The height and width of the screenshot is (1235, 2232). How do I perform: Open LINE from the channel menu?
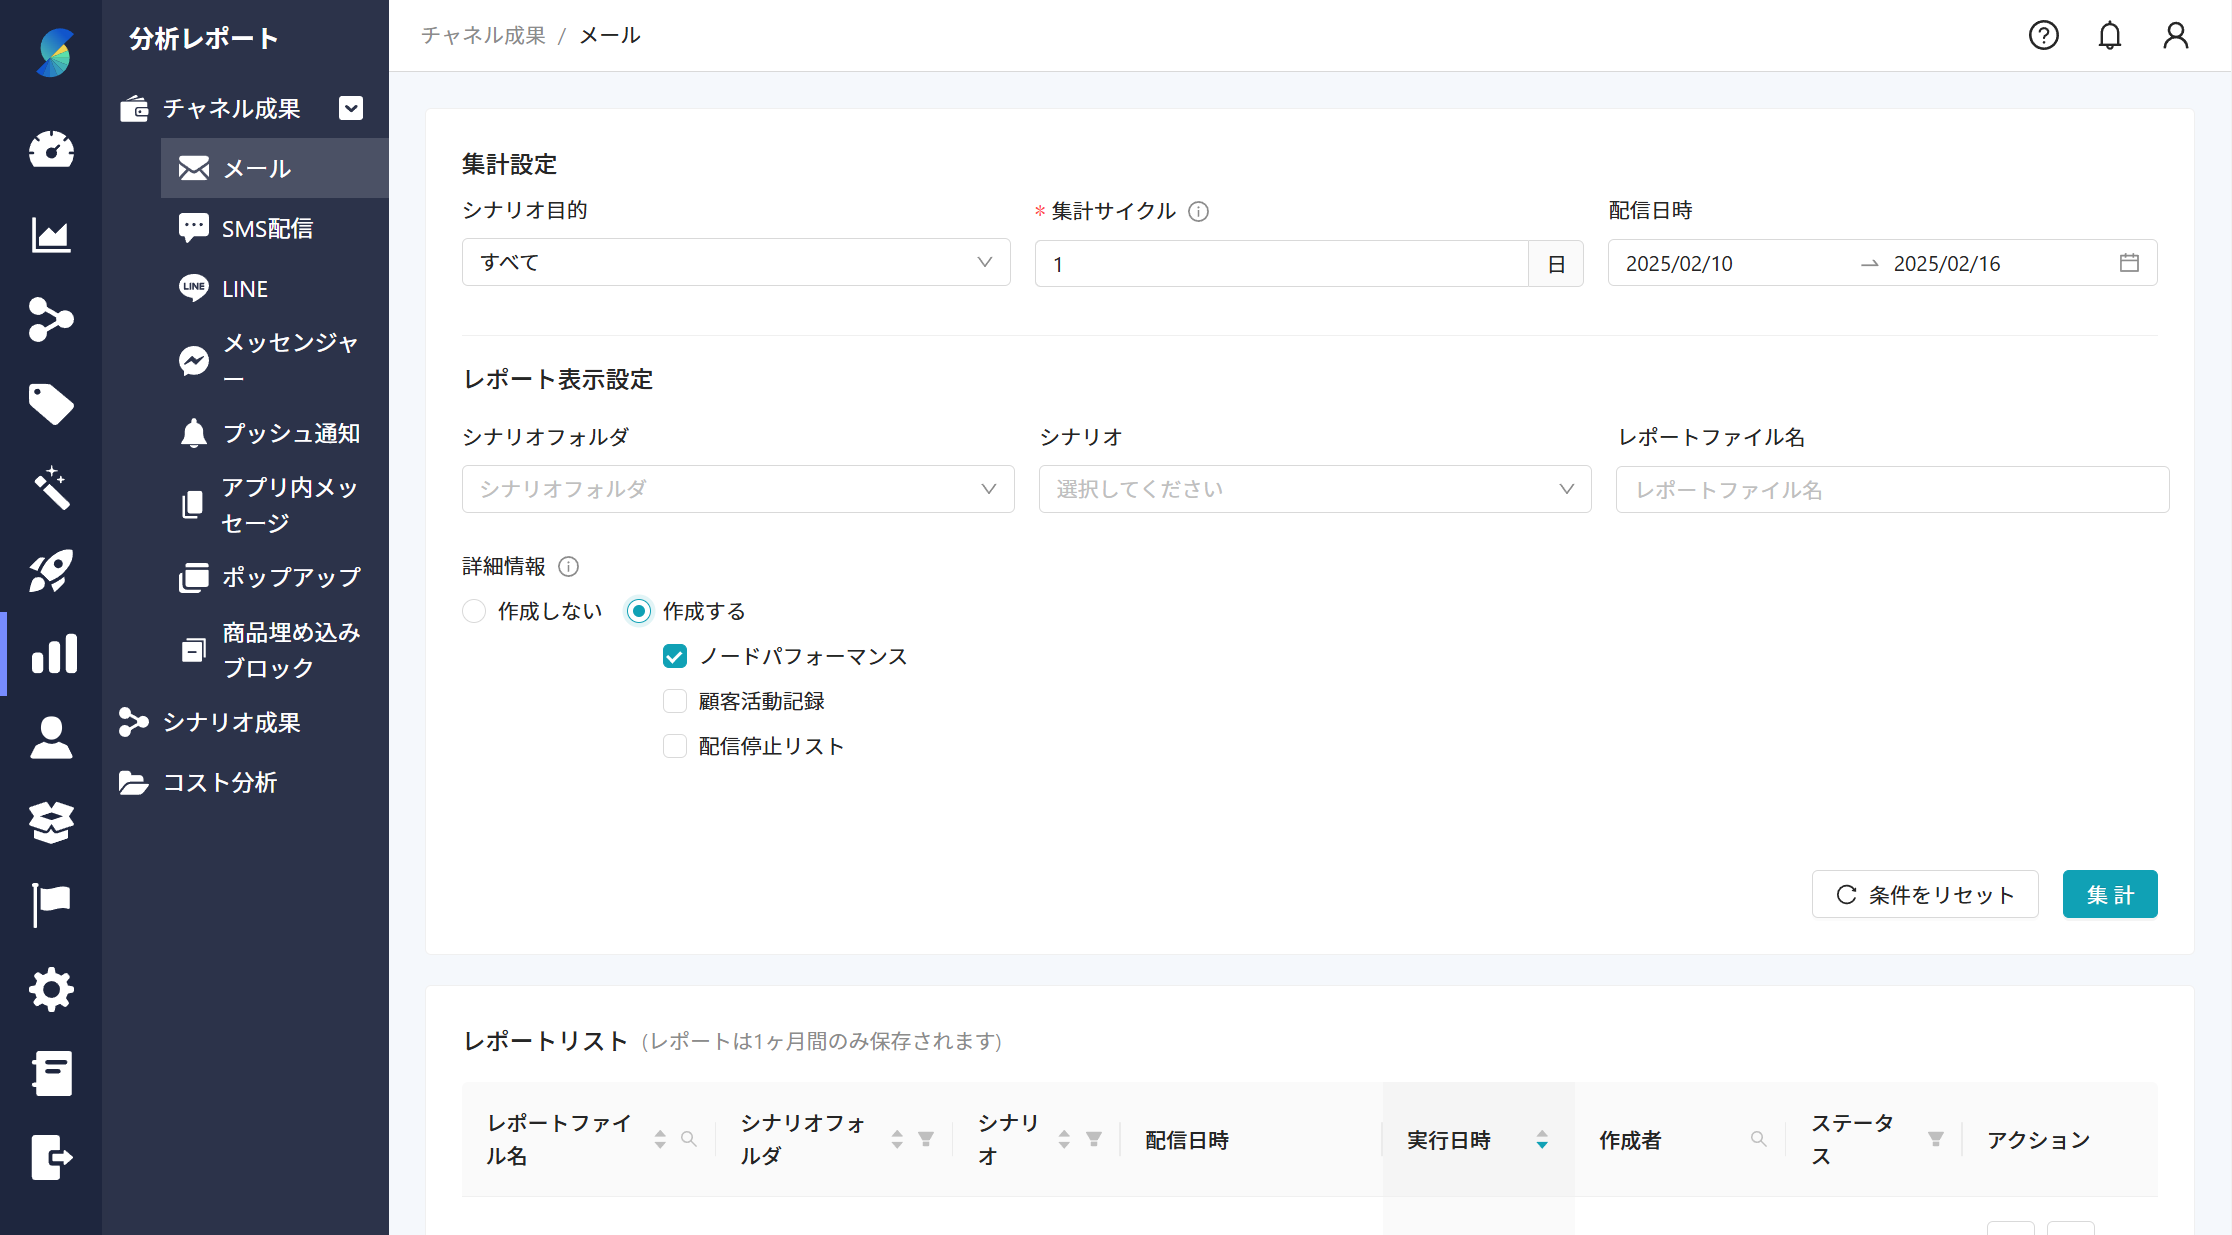(x=244, y=288)
